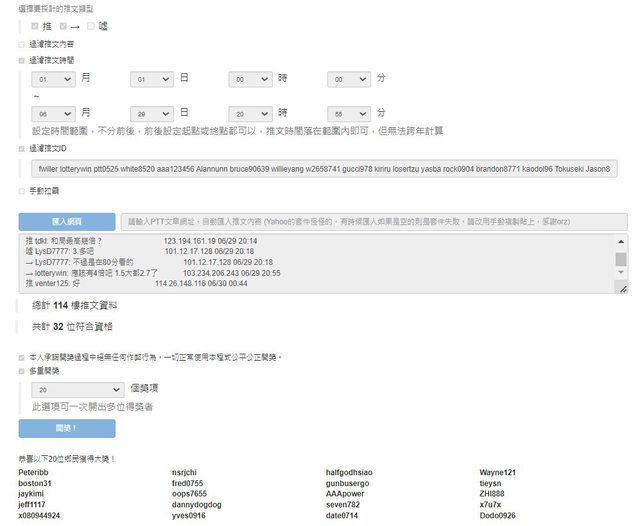Enable the 噓 comment type checkbox

click(92, 25)
